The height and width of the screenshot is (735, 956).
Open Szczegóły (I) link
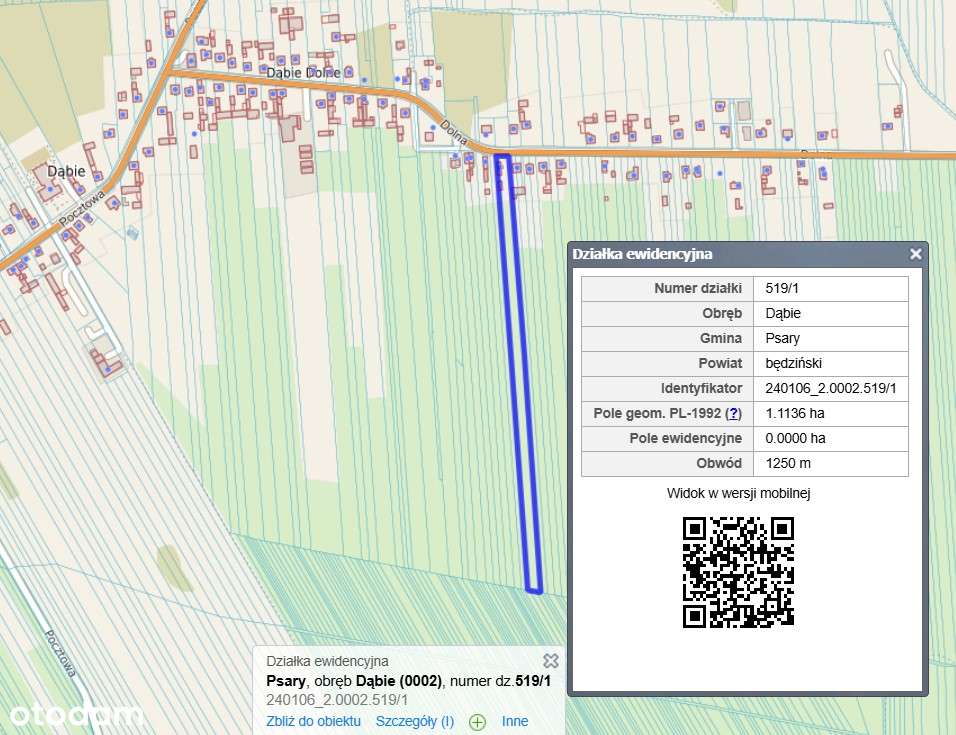[x=415, y=721]
